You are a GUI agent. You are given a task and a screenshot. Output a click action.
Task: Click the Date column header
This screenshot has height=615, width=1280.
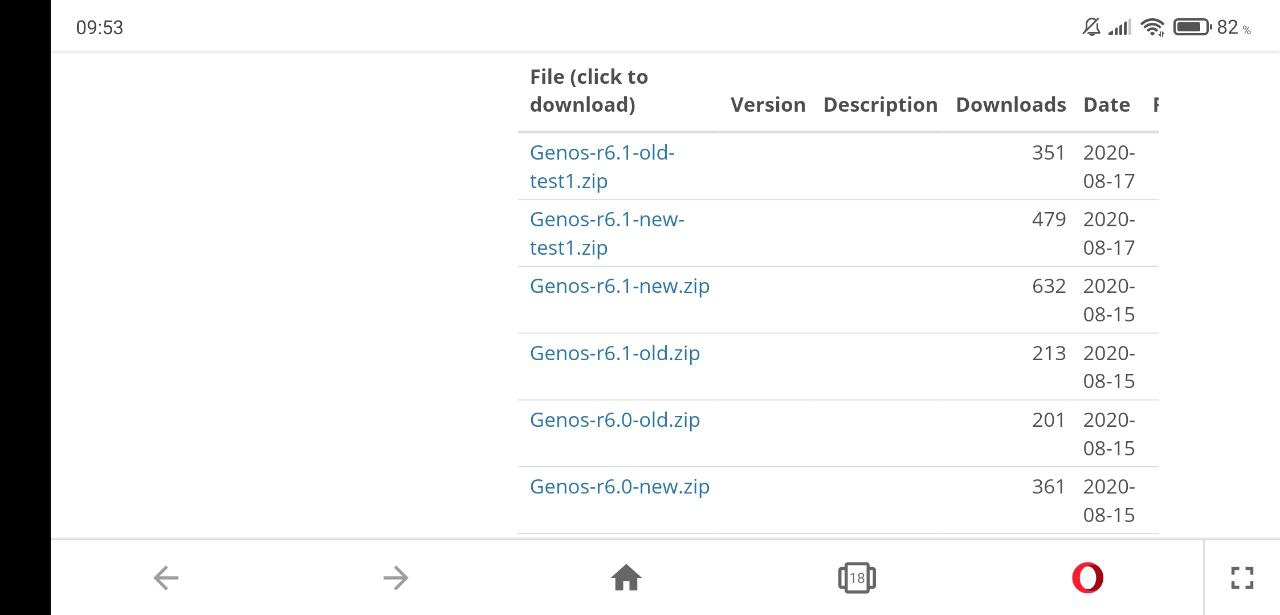point(1106,105)
